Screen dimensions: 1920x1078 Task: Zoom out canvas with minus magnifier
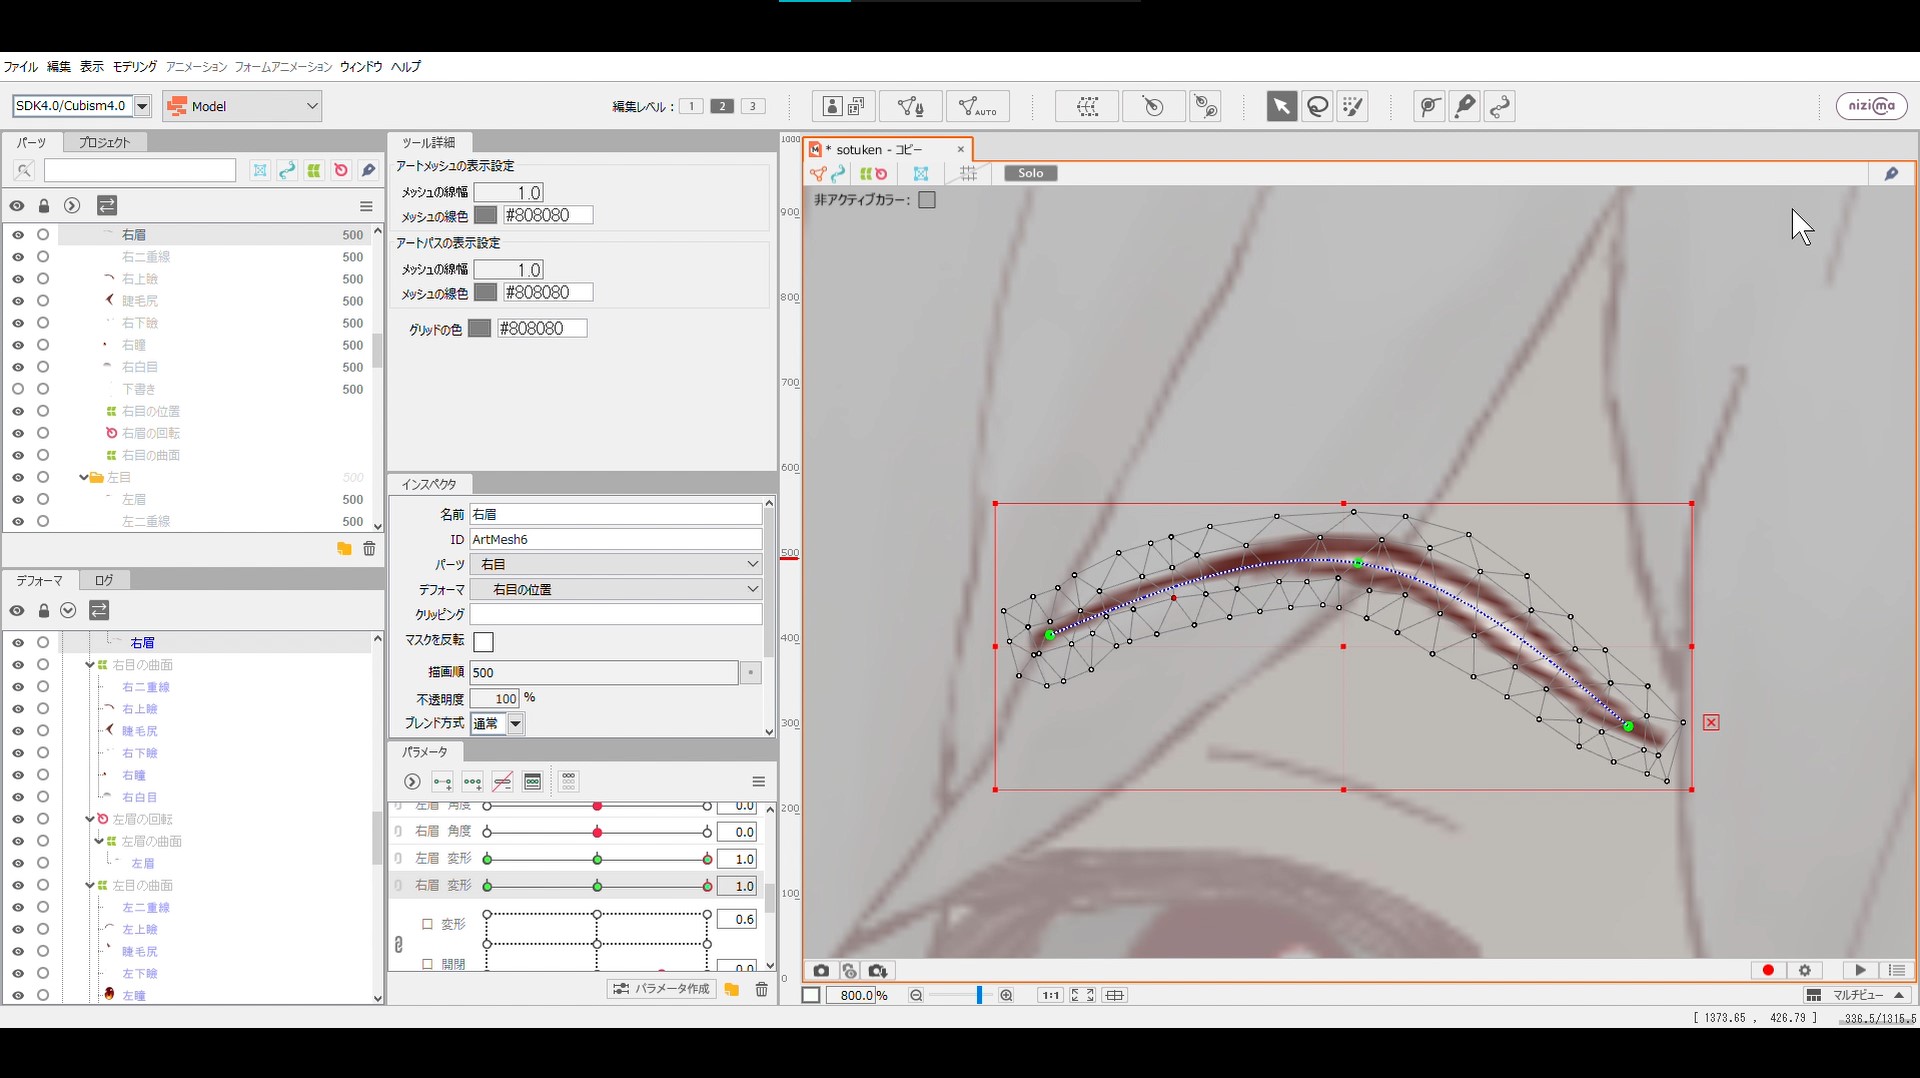[916, 995]
